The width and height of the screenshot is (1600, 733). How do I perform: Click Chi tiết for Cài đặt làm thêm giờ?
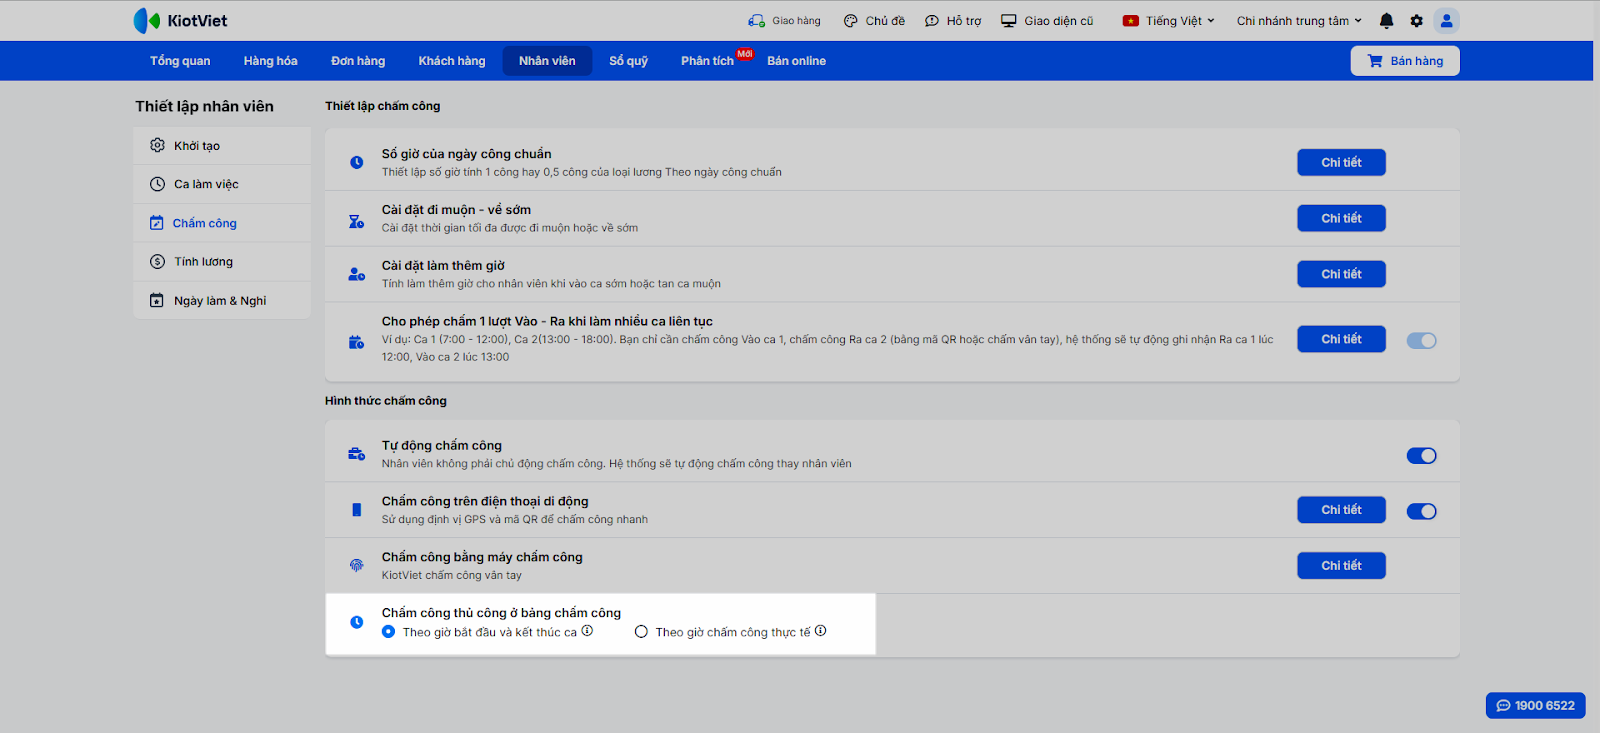(1341, 274)
